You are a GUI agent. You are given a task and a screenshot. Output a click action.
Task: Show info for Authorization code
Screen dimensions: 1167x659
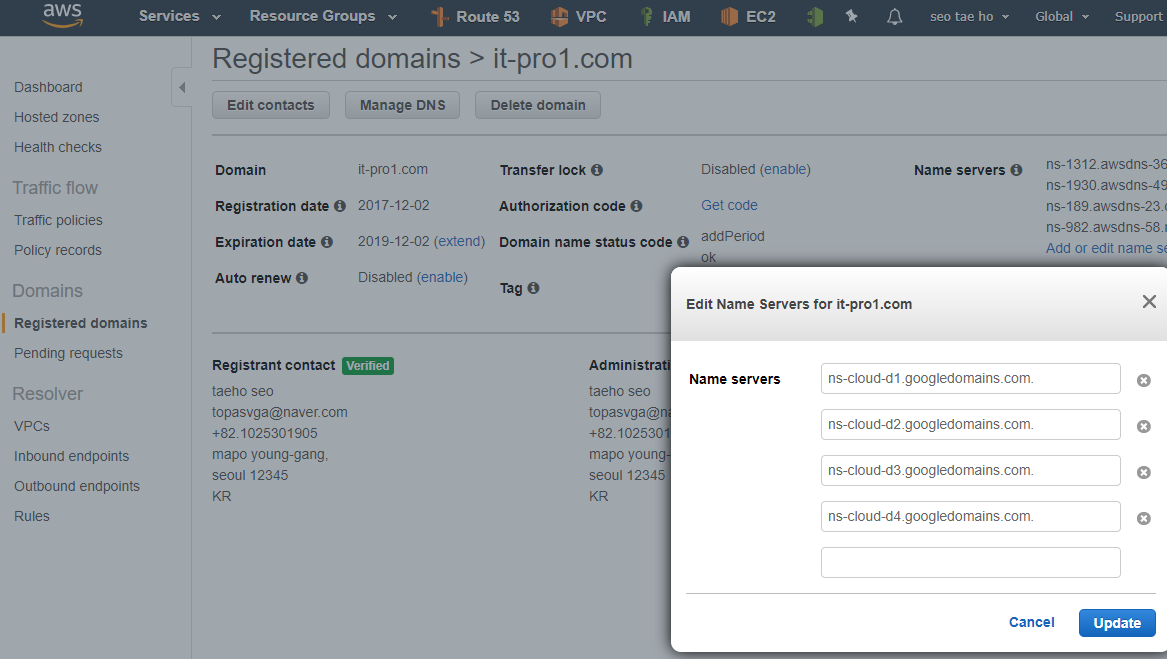pyautogui.click(x=636, y=206)
